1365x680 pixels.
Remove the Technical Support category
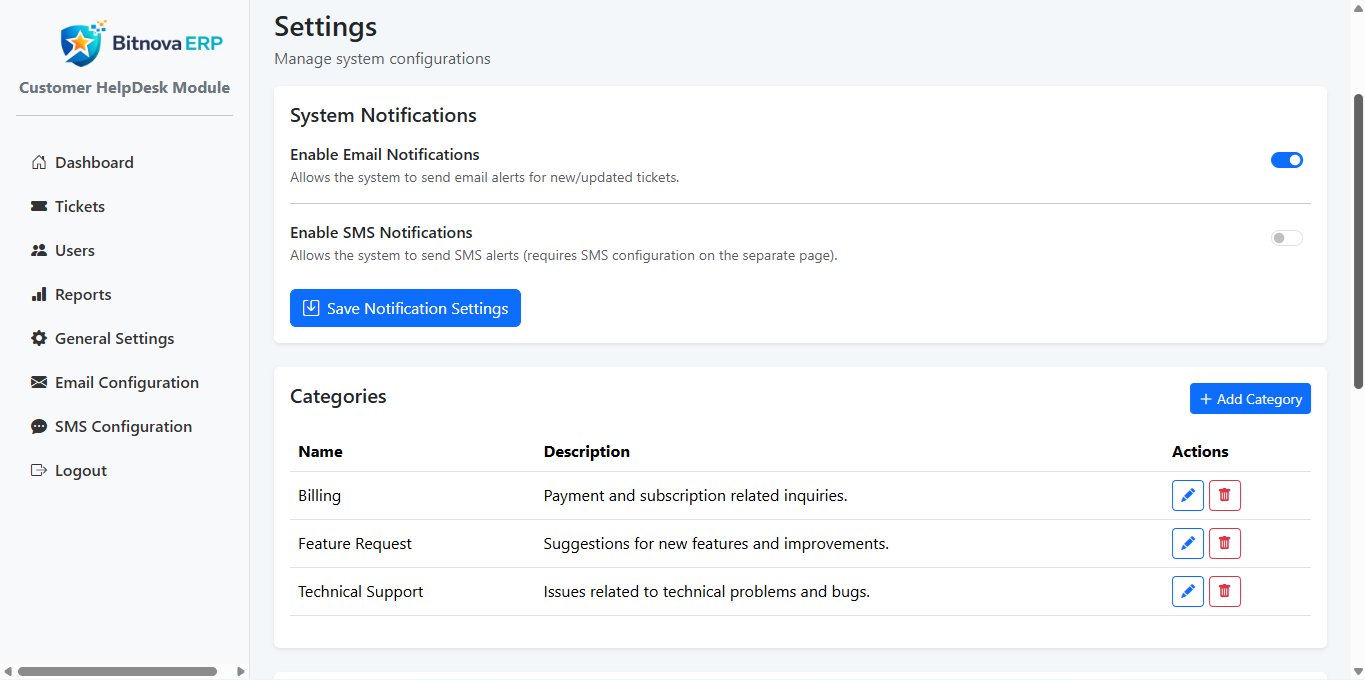(1224, 592)
